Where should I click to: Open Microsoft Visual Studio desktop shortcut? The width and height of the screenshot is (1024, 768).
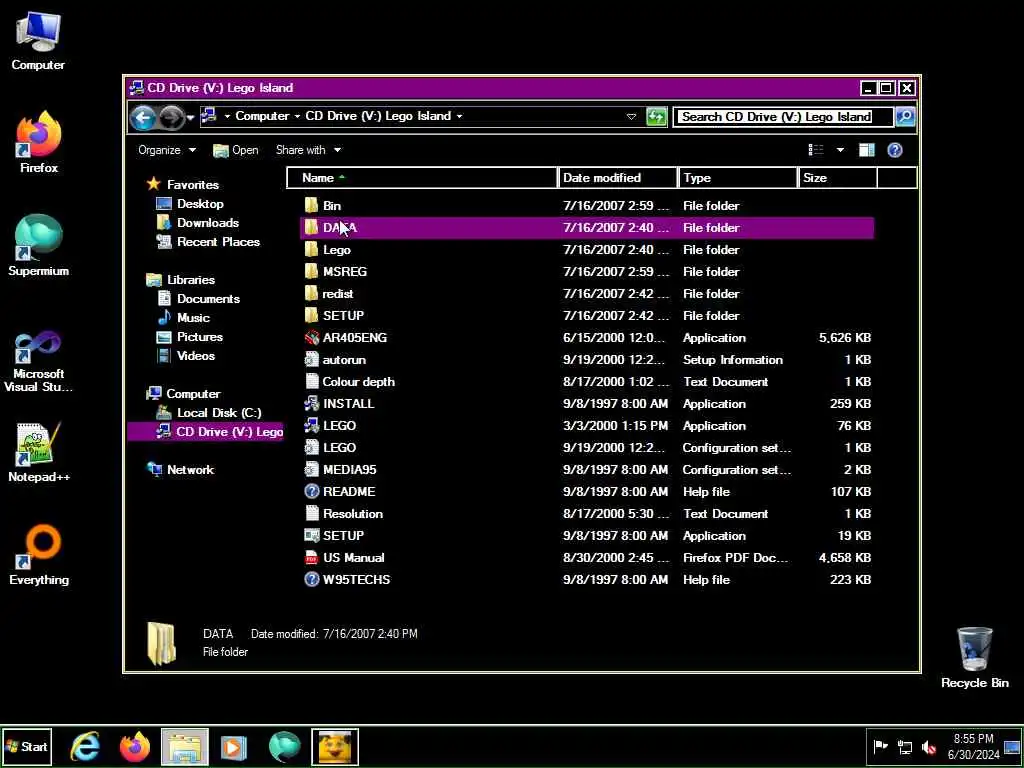[x=39, y=361]
